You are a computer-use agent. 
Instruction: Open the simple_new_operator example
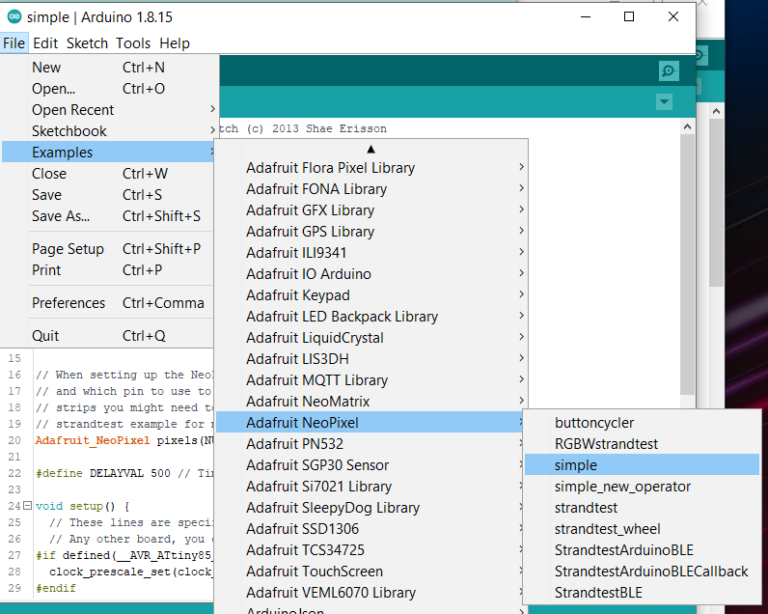[x=642, y=486]
